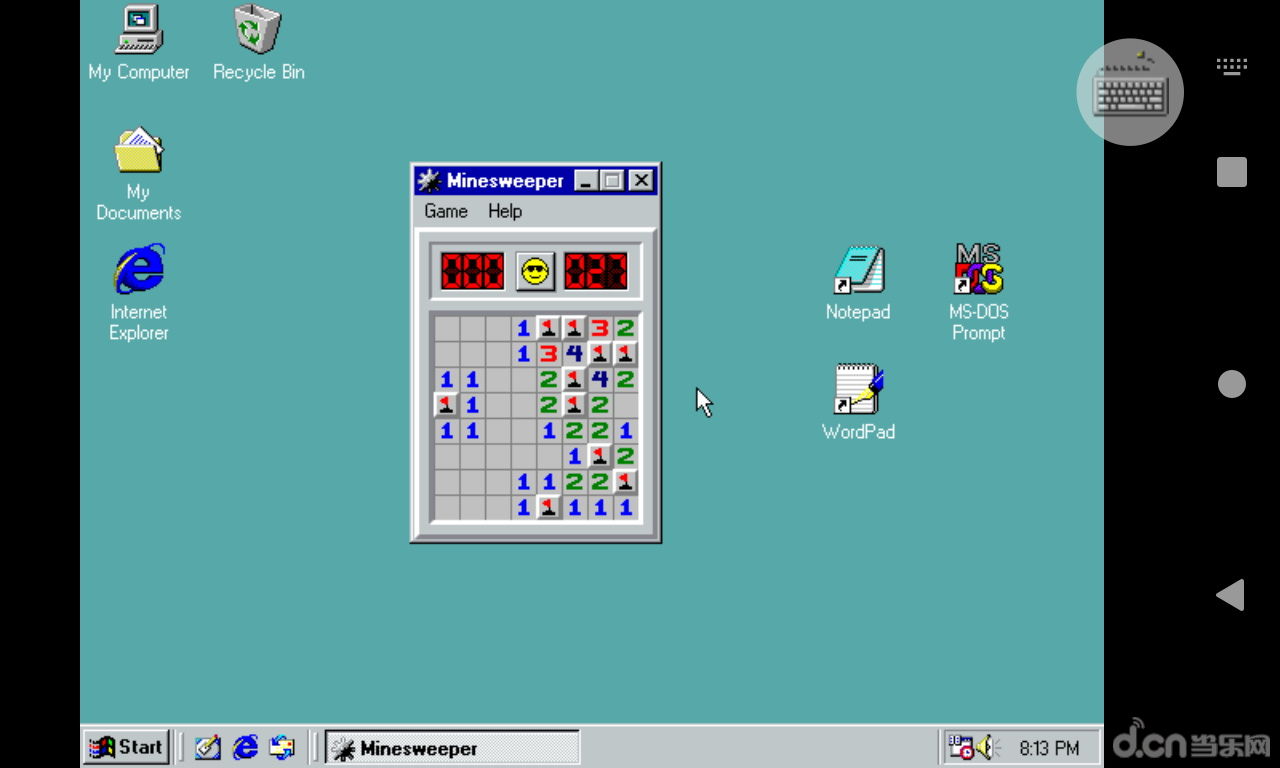Click the flag left of the 3 in top row
The width and height of the screenshot is (1280, 768).
pyautogui.click(x=574, y=328)
